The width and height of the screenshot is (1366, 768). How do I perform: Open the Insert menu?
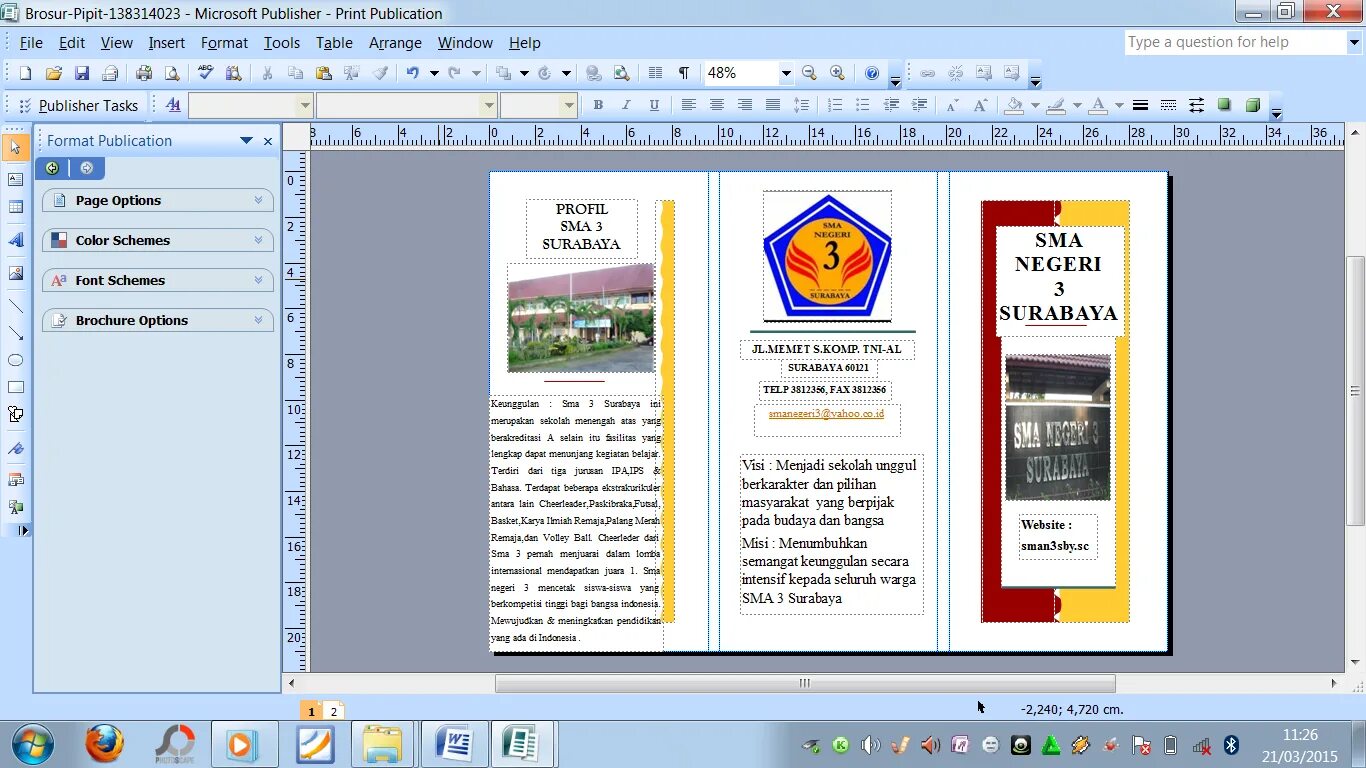(167, 43)
